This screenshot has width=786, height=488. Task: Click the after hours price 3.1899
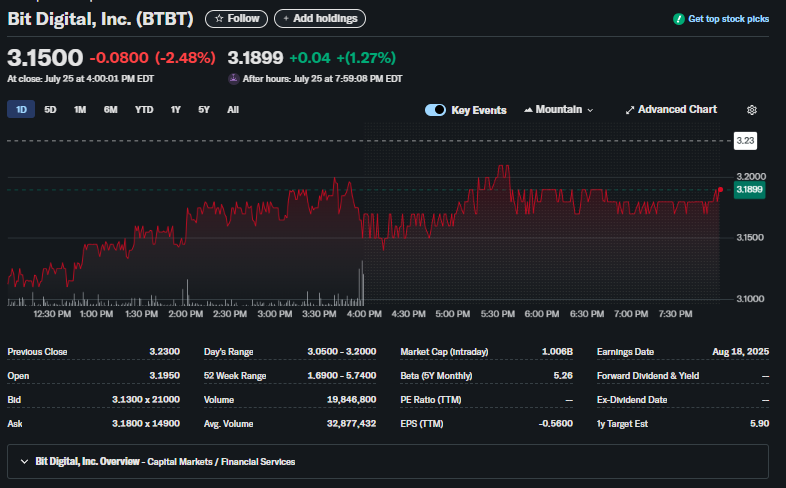[256, 58]
